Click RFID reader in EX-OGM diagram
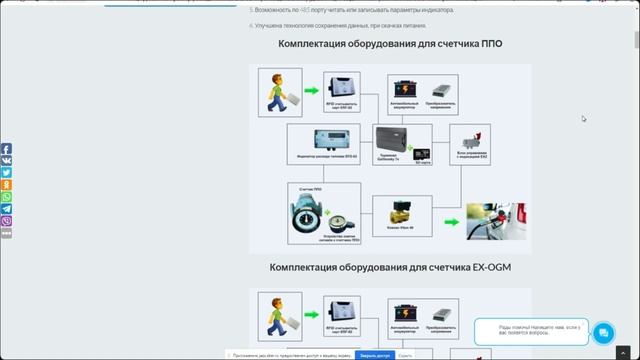Screen dimensions: 640x360 (x=342, y=311)
